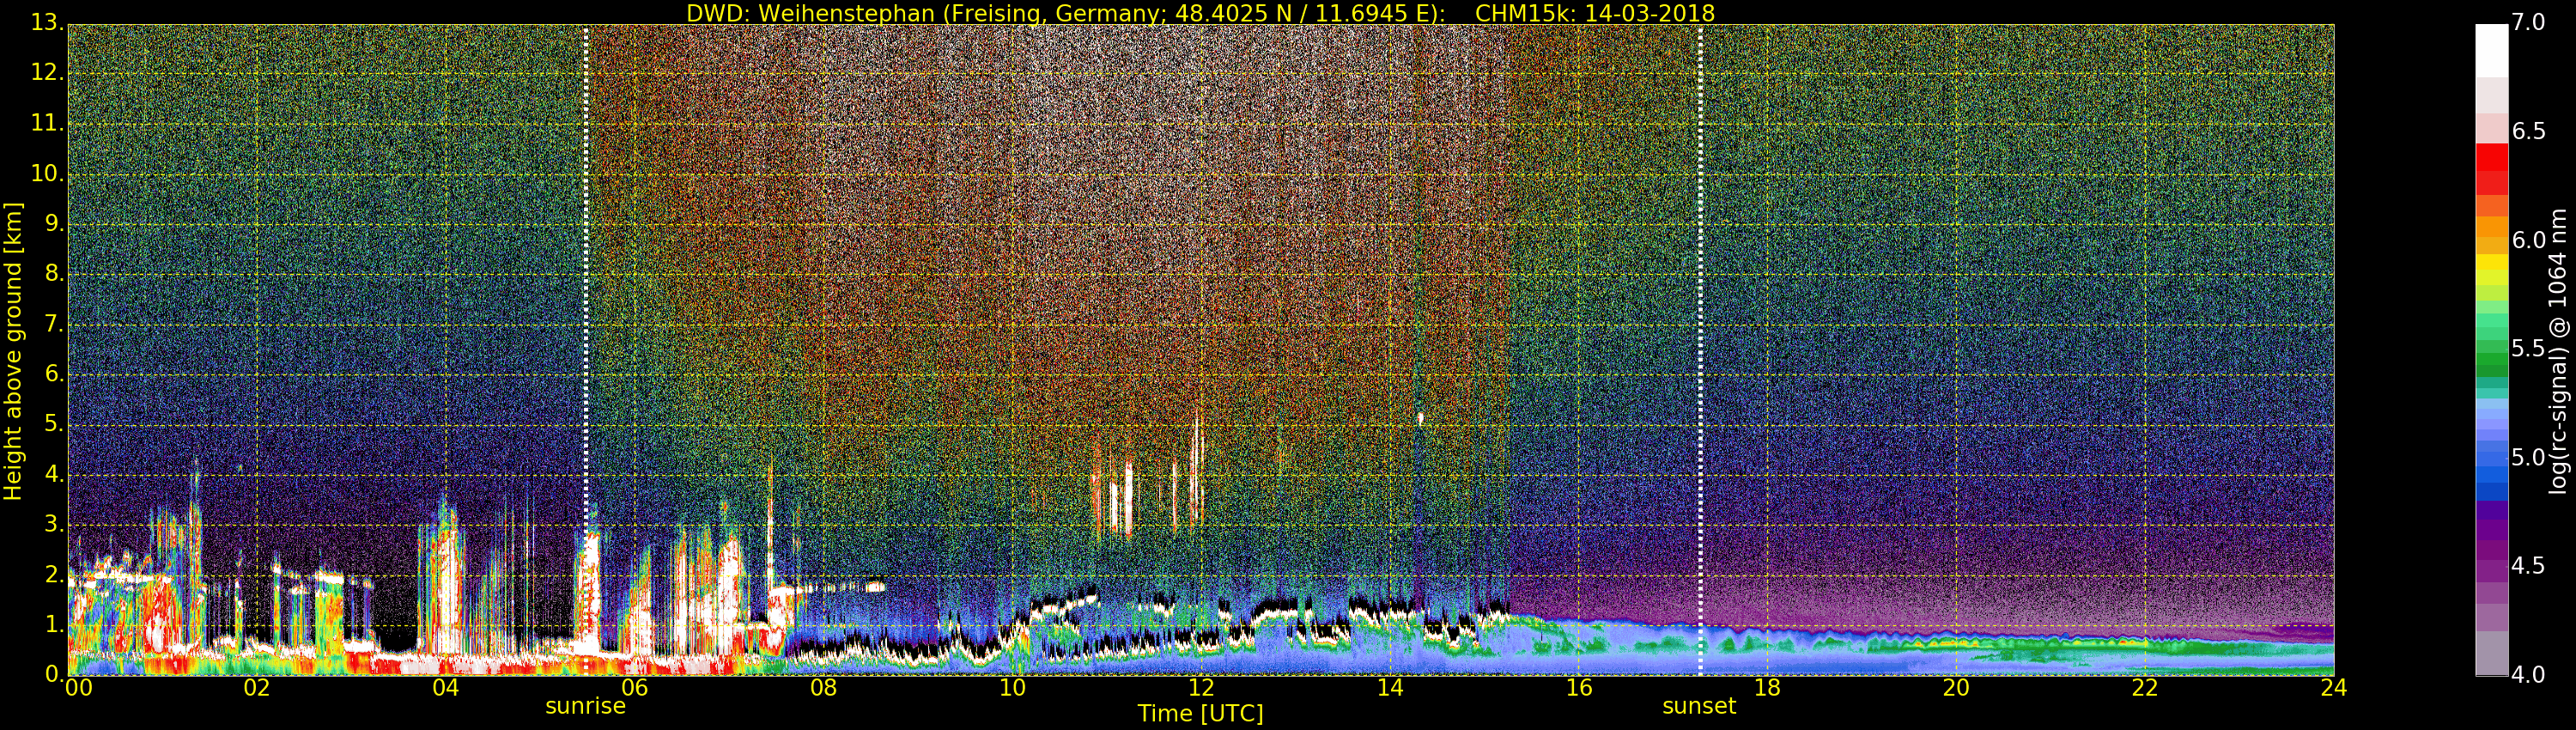Click the colorbar value '4.5'

2528,566
